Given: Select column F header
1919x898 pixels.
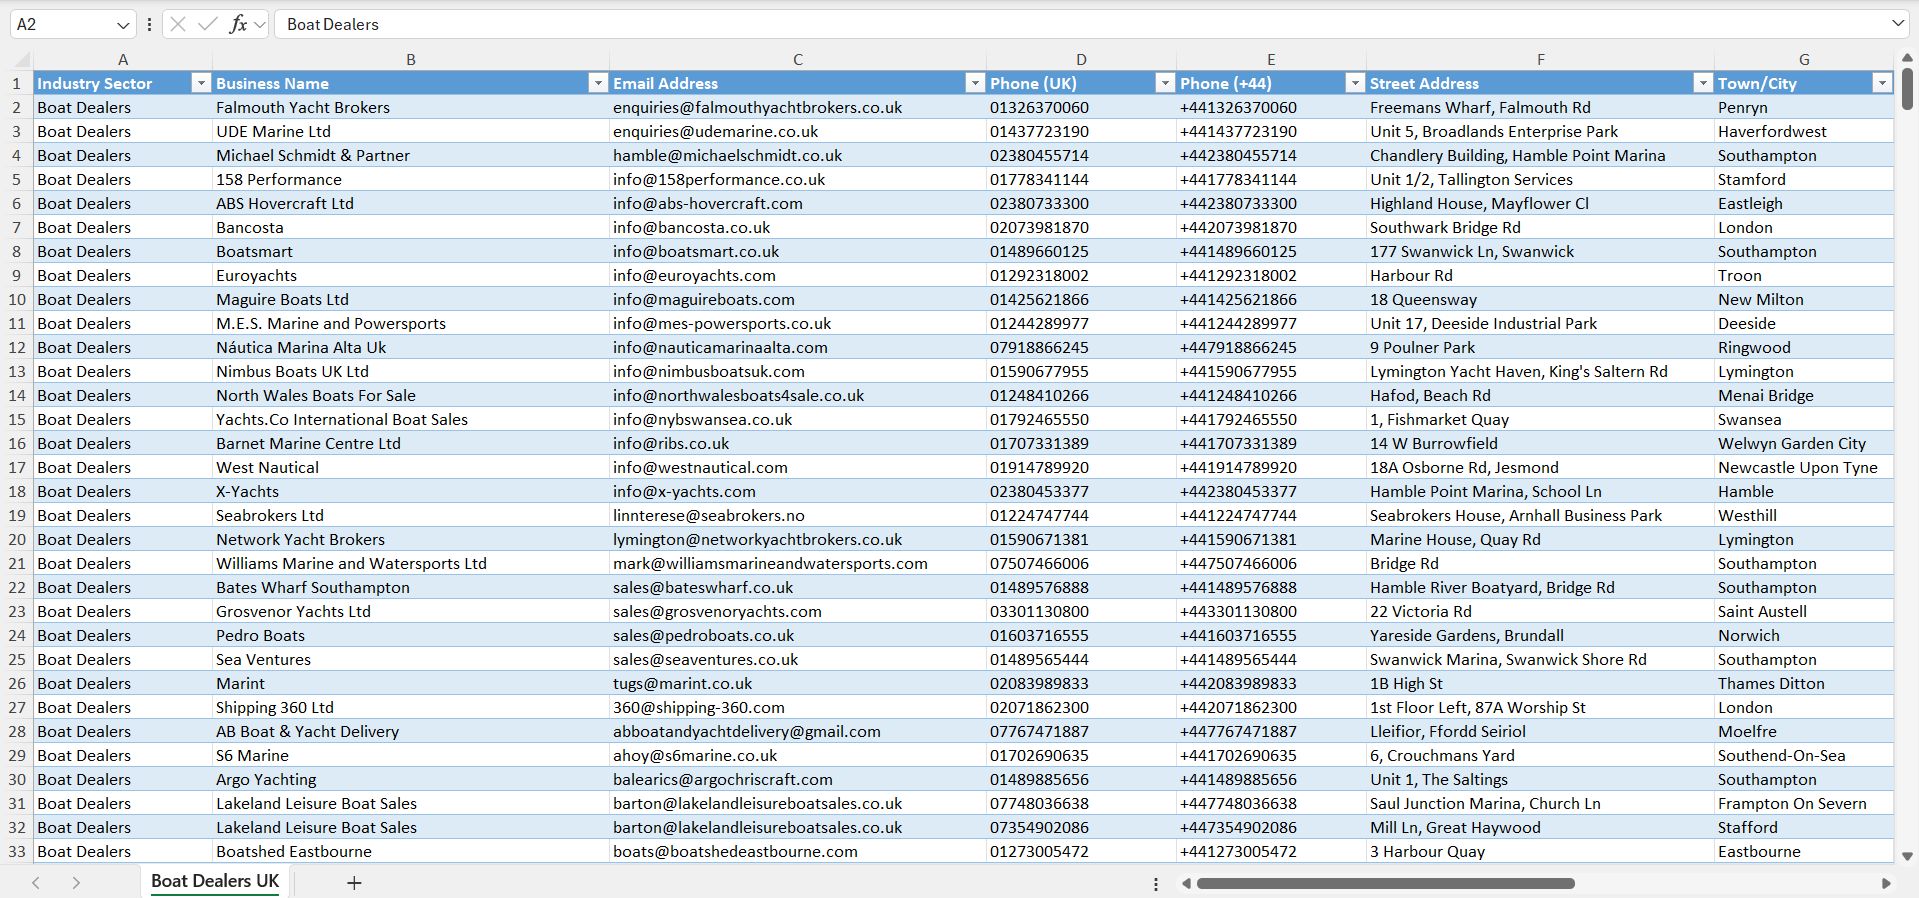Looking at the screenshot, I should click(1540, 59).
